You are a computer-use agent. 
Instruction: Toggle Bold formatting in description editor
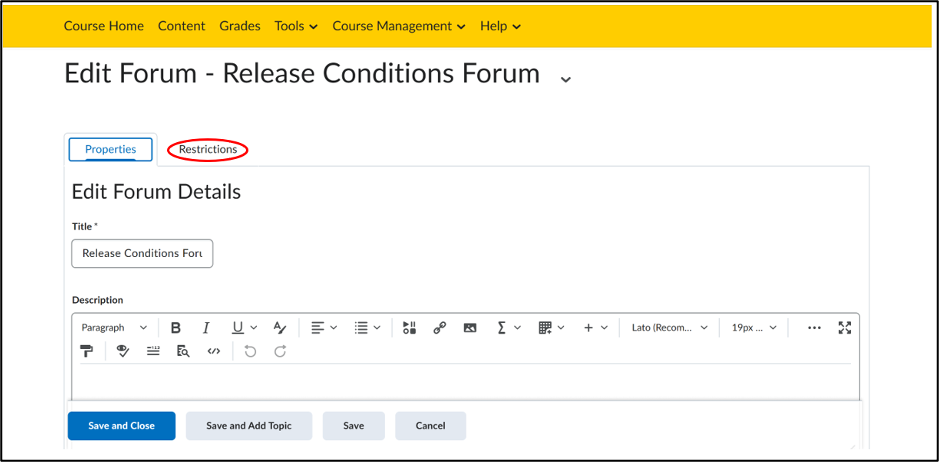[x=176, y=328]
